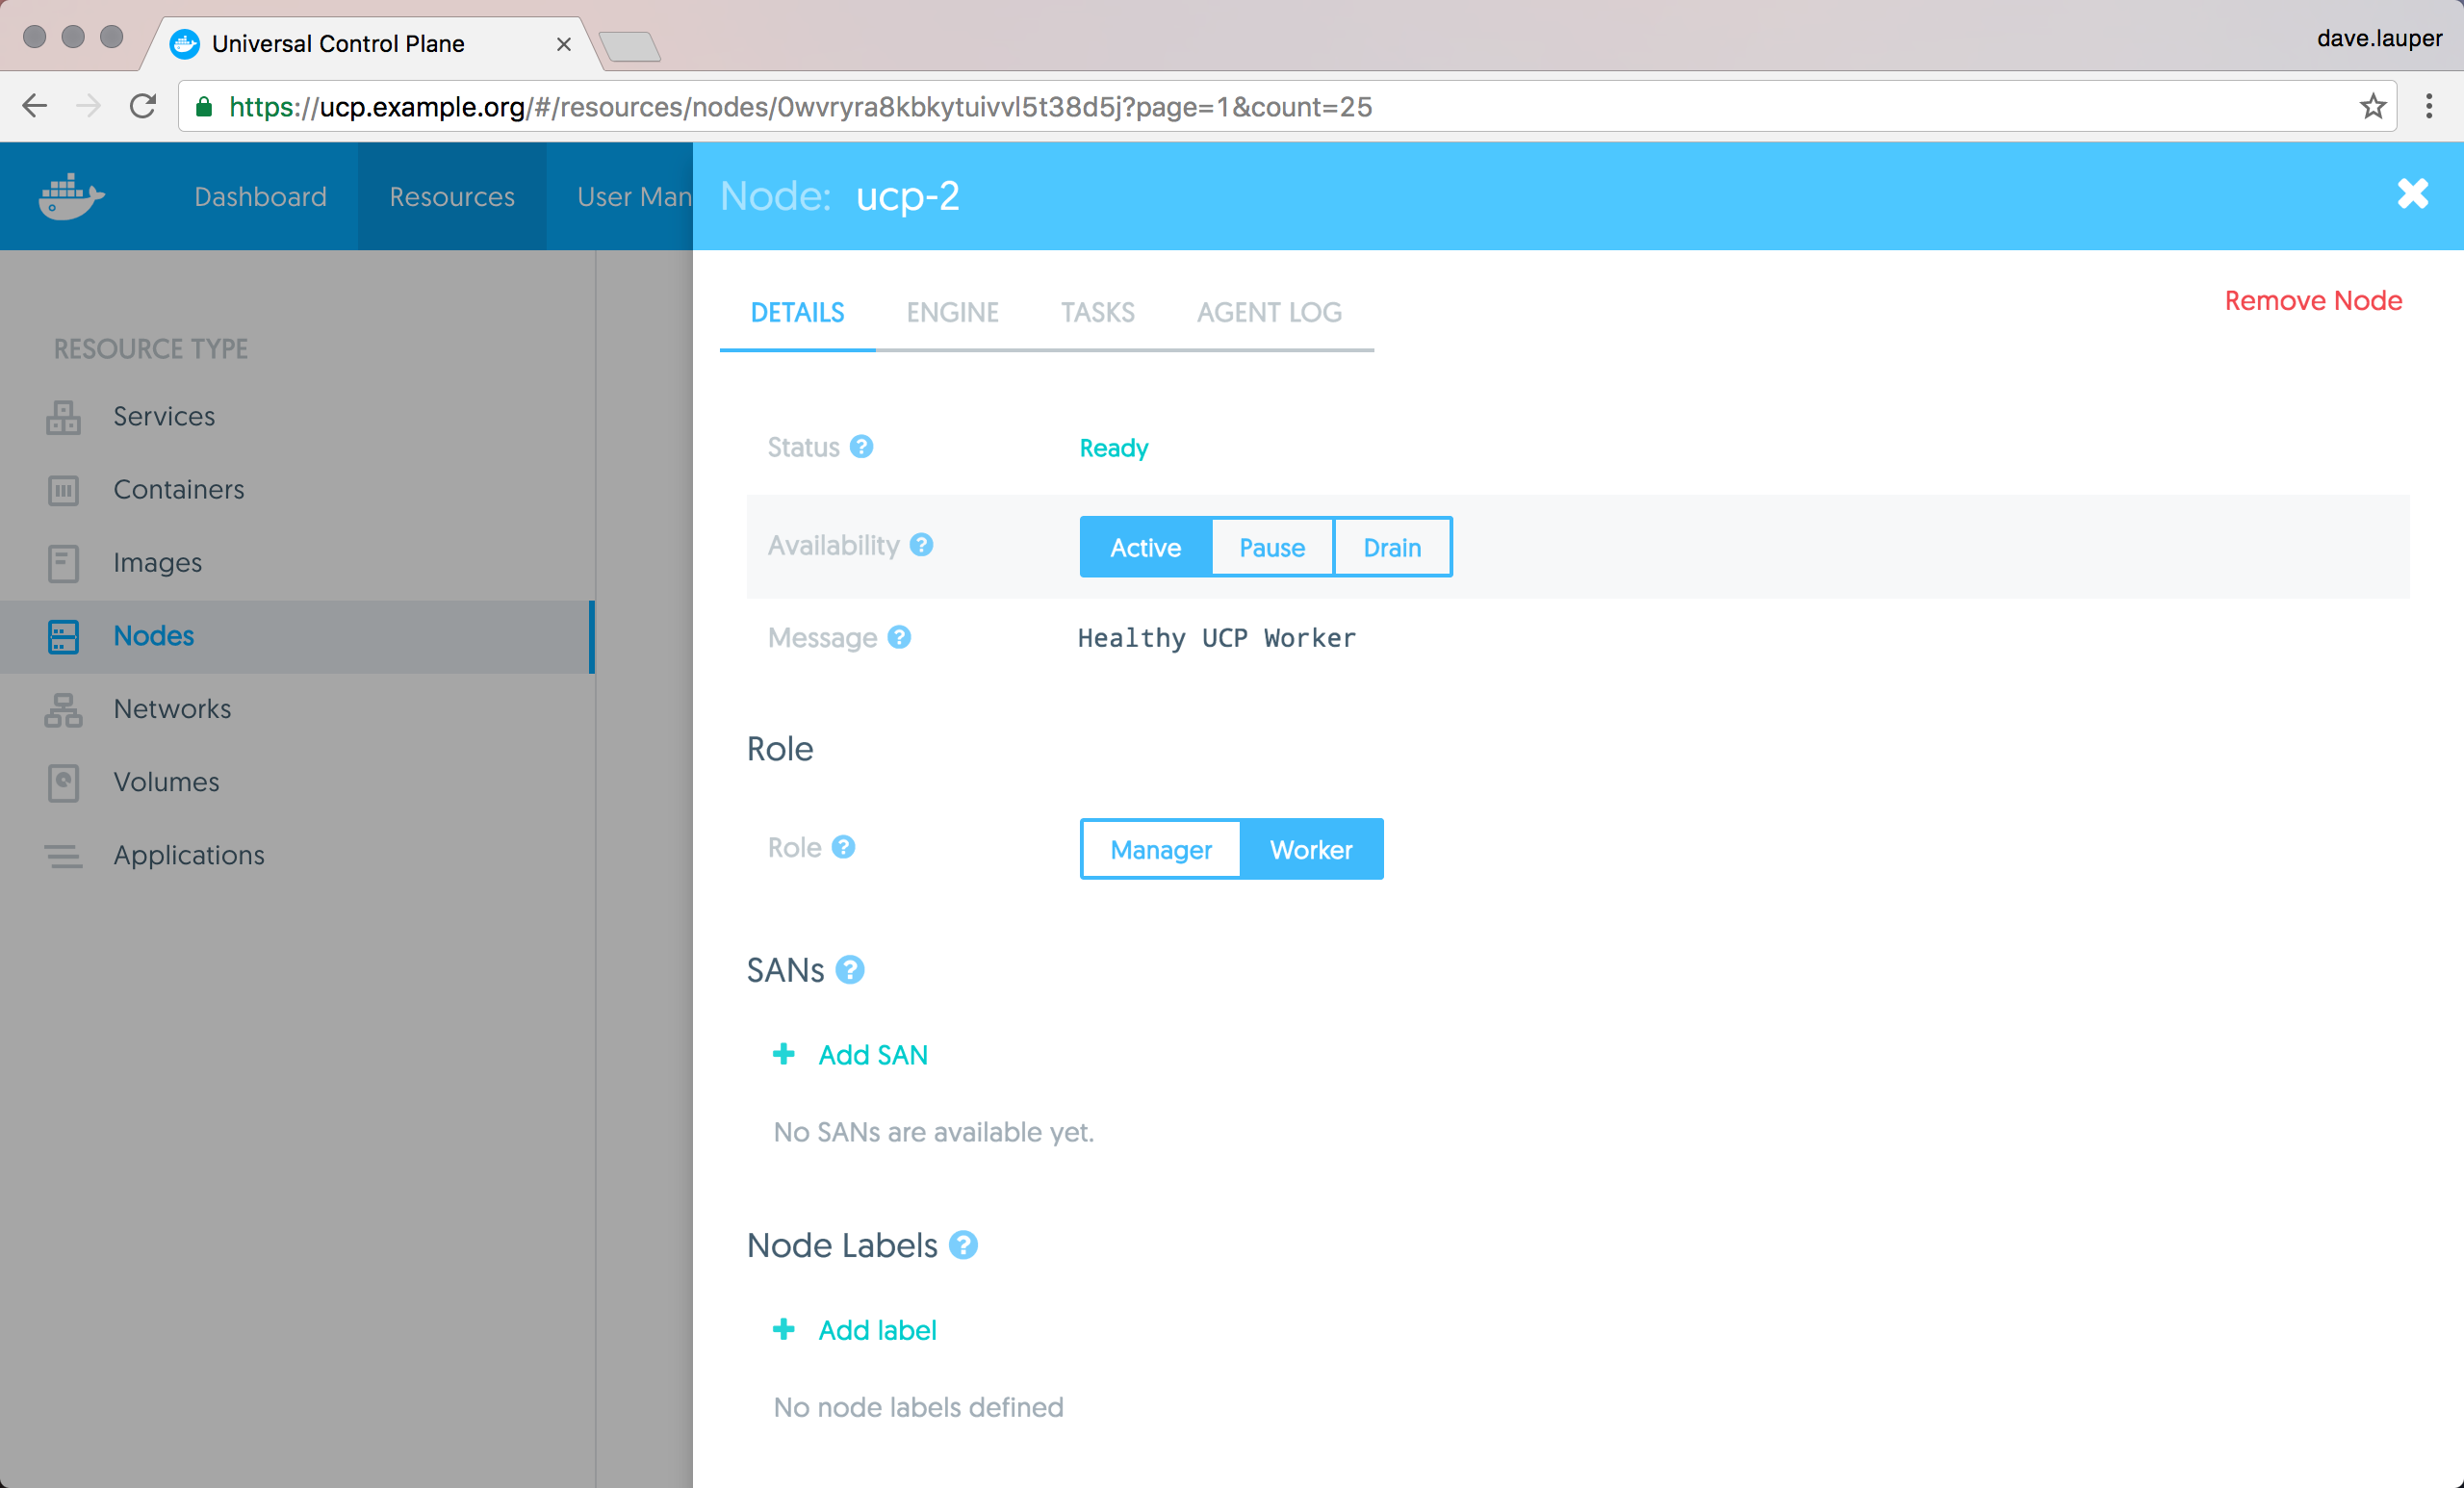Click the Node Labels help icon
The width and height of the screenshot is (2464, 1488).
click(x=963, y=1245)
